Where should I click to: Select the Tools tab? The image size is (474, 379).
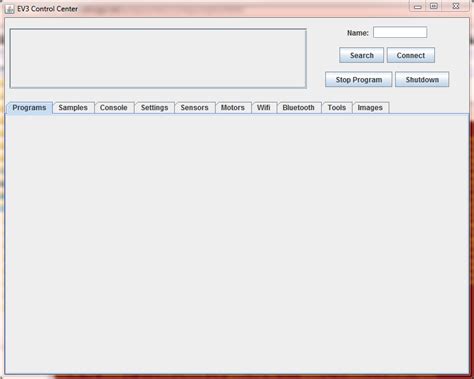pyautogui.click(x=337, y=108)
